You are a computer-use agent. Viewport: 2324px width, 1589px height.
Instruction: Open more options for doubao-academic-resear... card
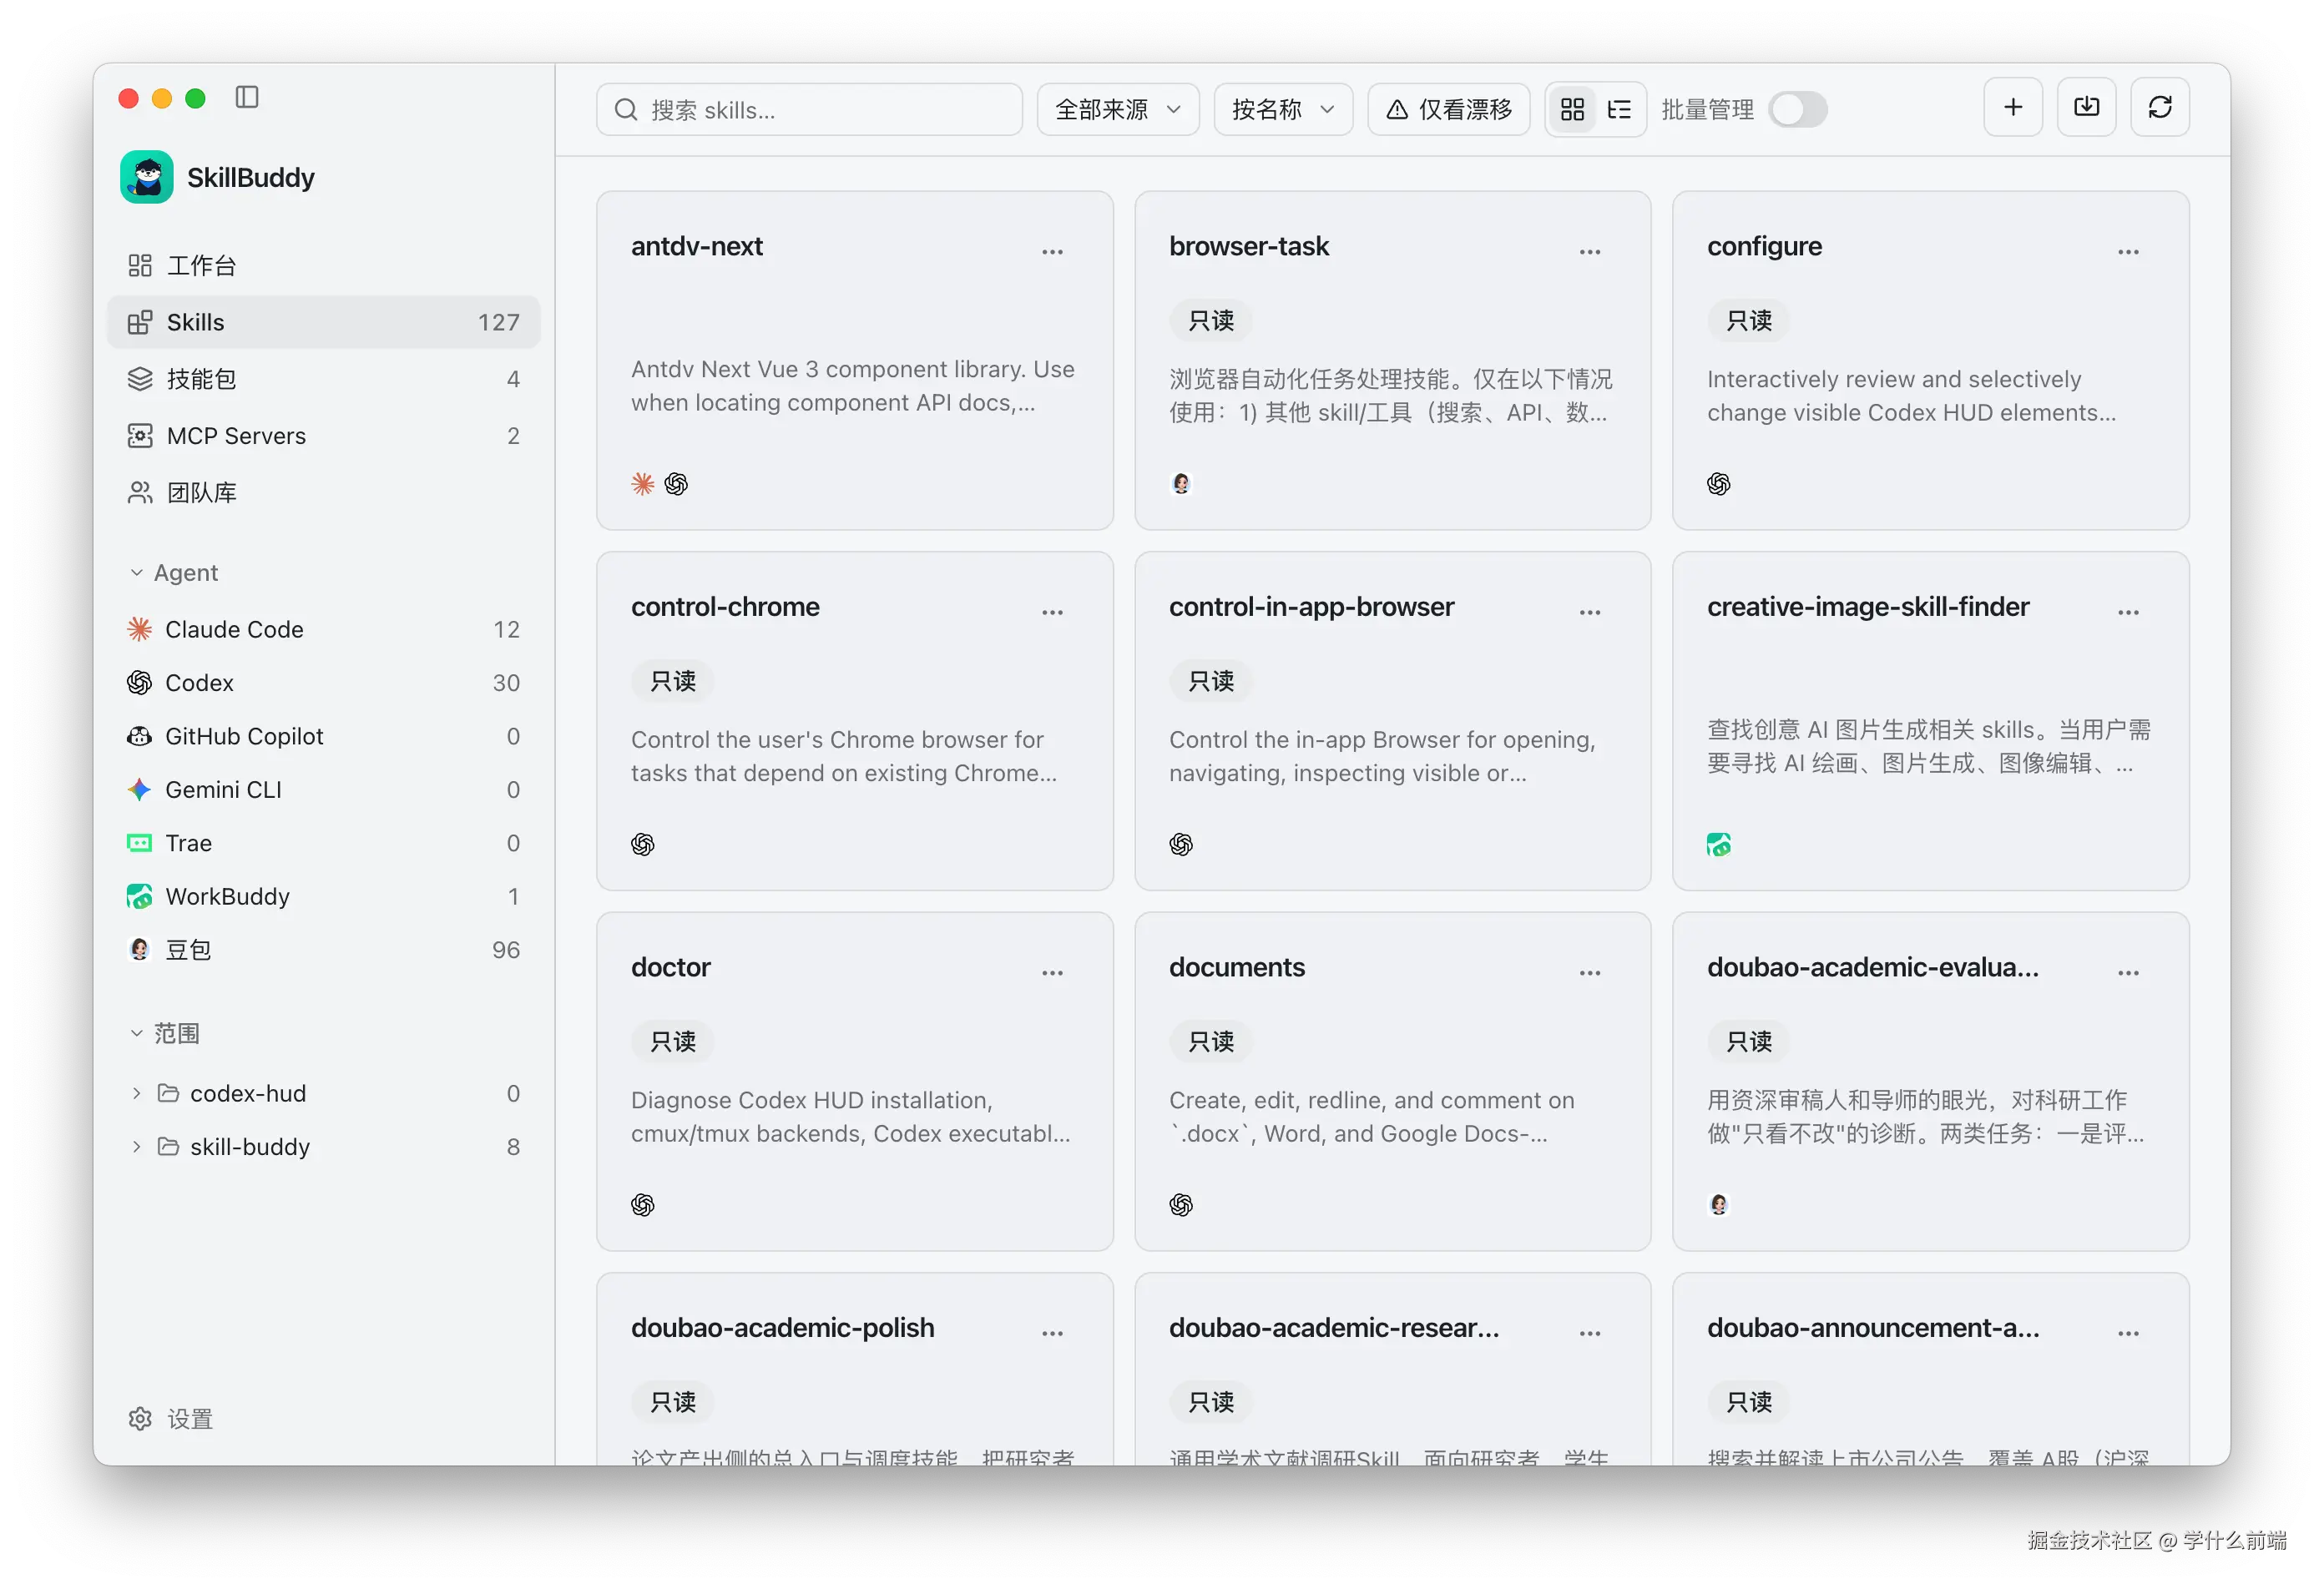(x=1590, y=1333)
